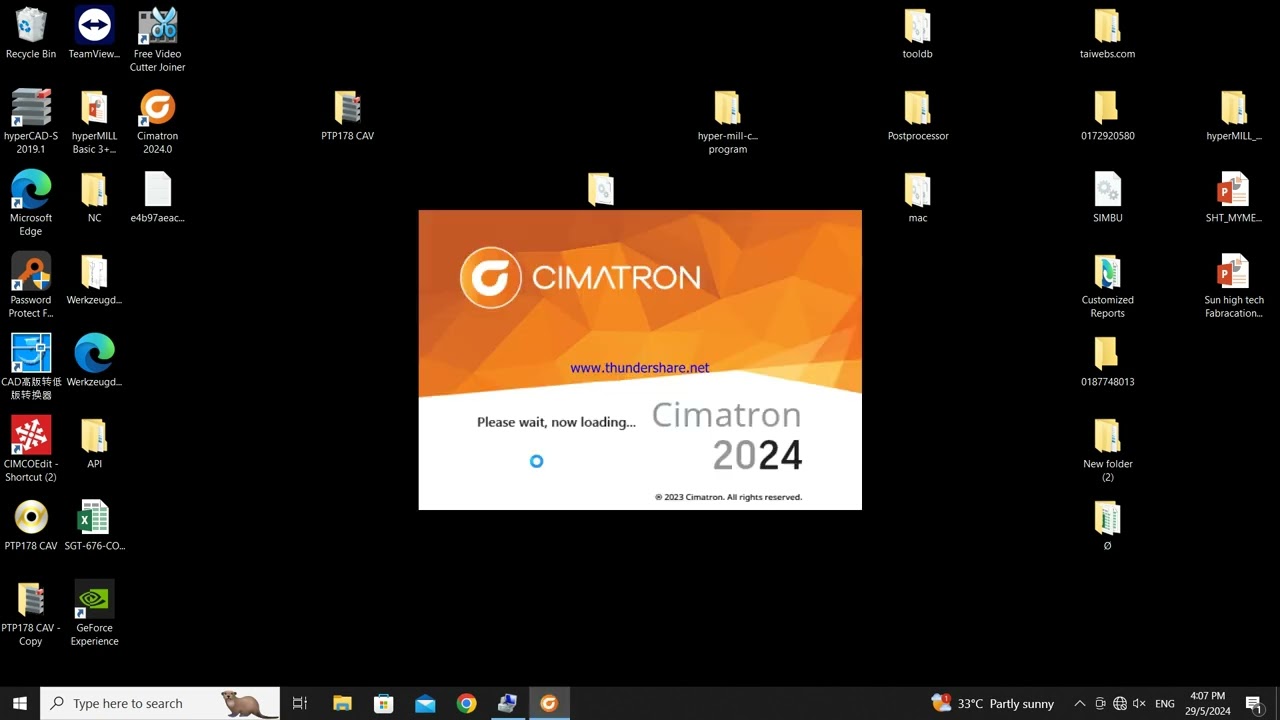The height and width of the screenshot is (720, 1280).
Task: Select the CAD converter shortcut with Chinese label
Action: 31,368
